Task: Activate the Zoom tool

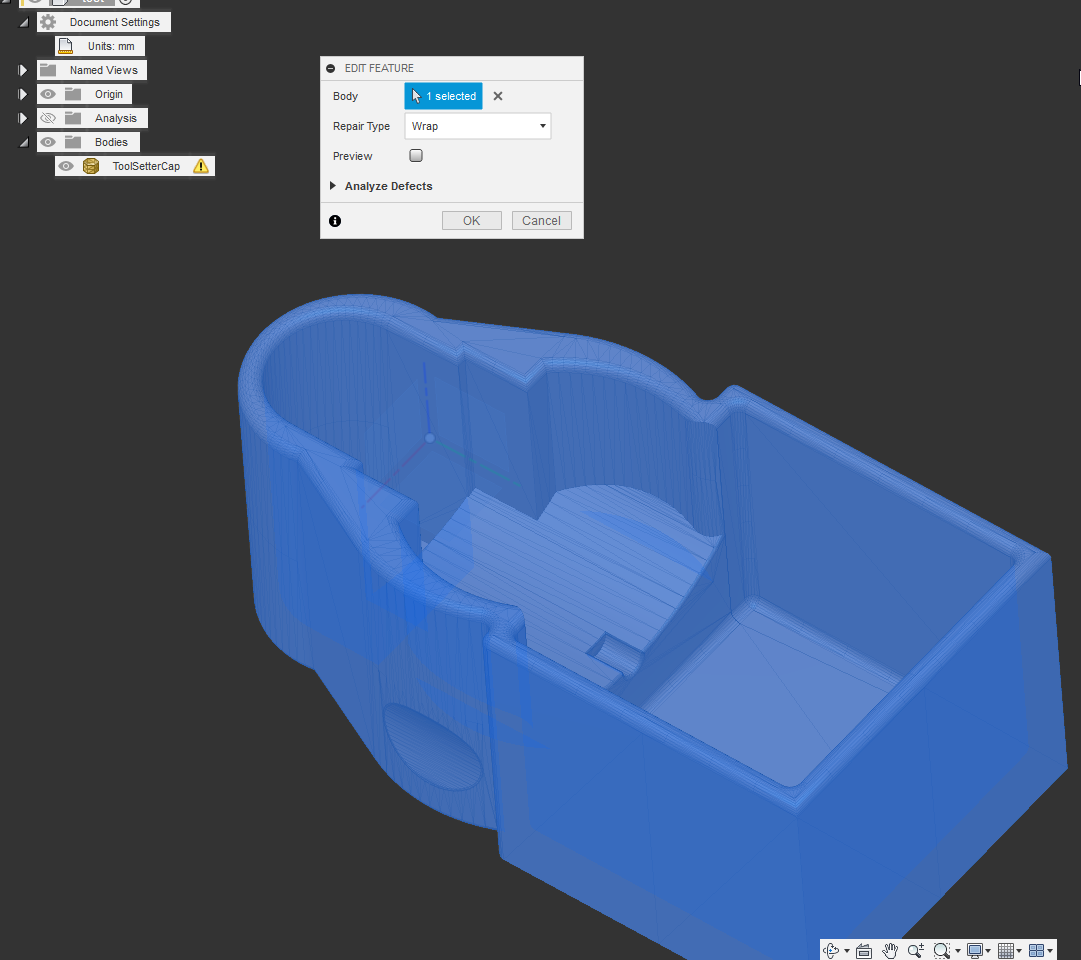Action: click(915, 950)
